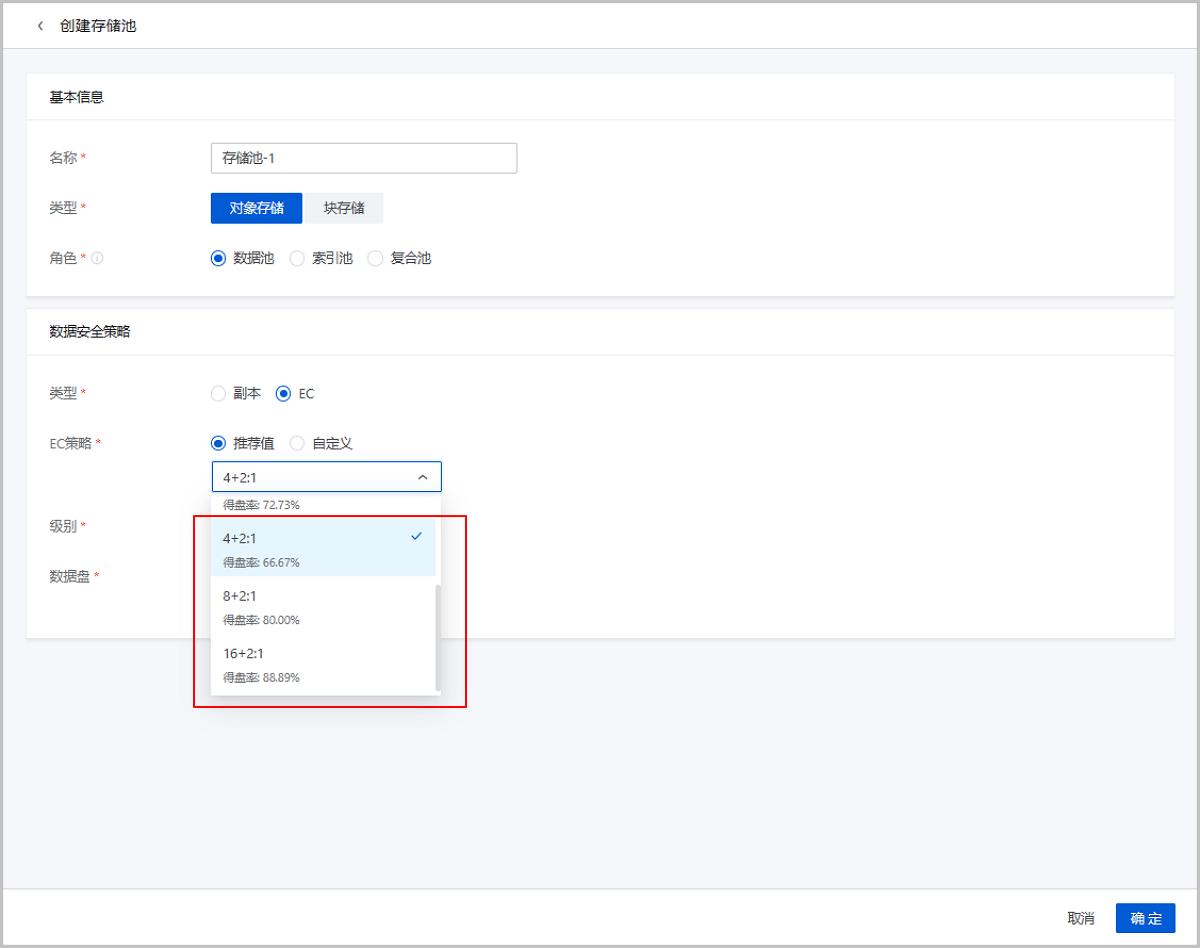
Task: Click the info icon beside 角色
Action: (x=98, y=258)
